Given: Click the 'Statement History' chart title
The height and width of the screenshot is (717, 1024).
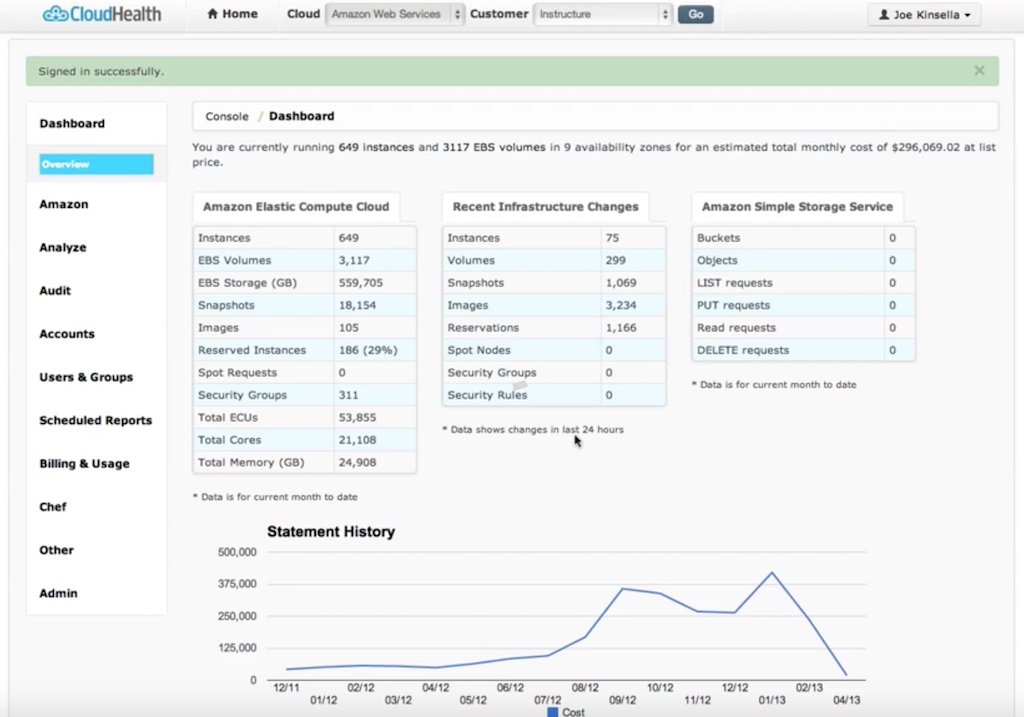Looking at the screenshot, I should click(x=331, y=532).
